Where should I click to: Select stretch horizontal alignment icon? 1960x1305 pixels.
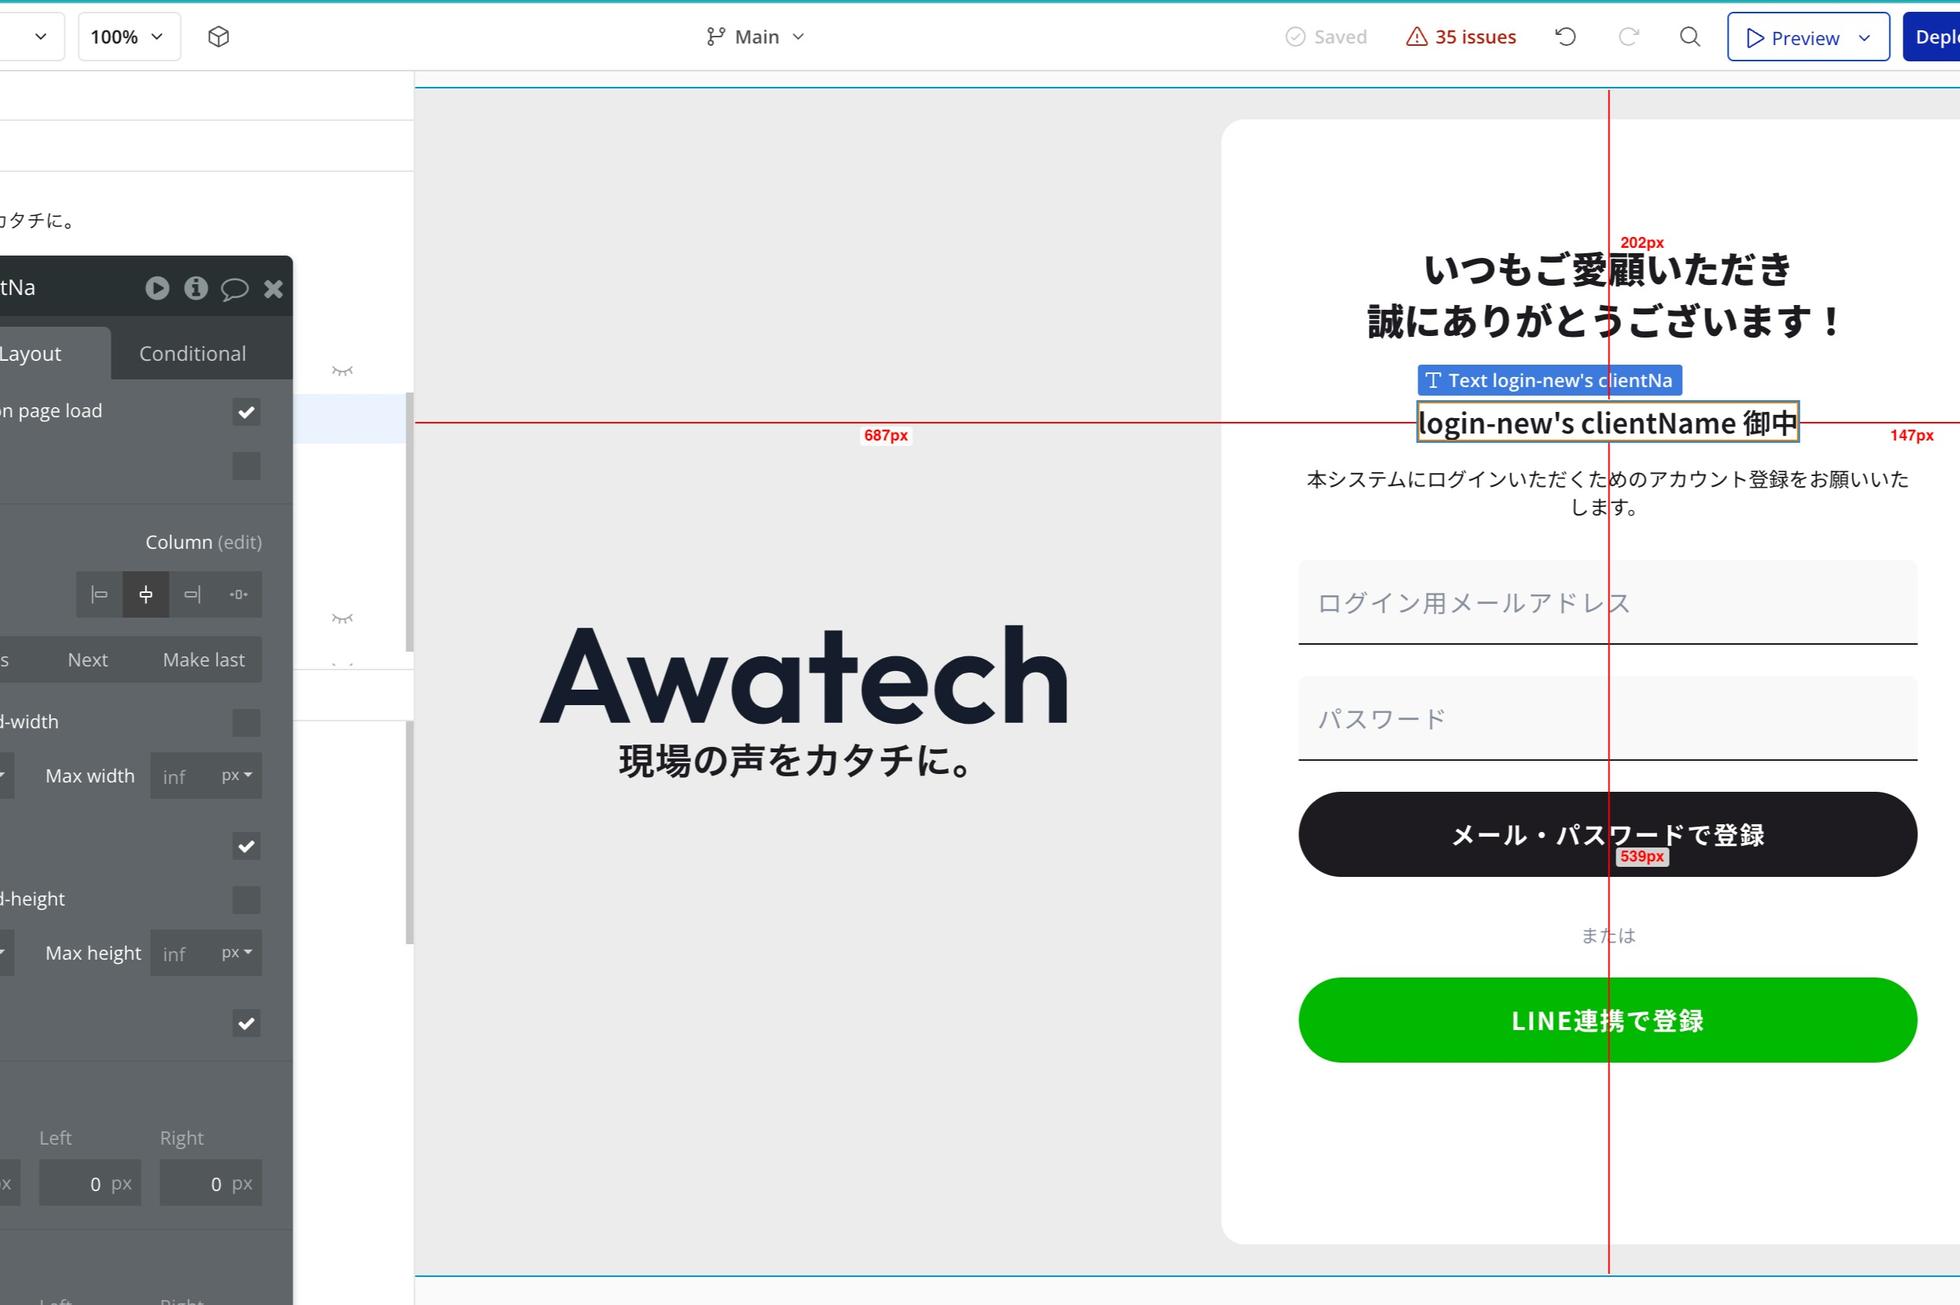tap(239, 594)
